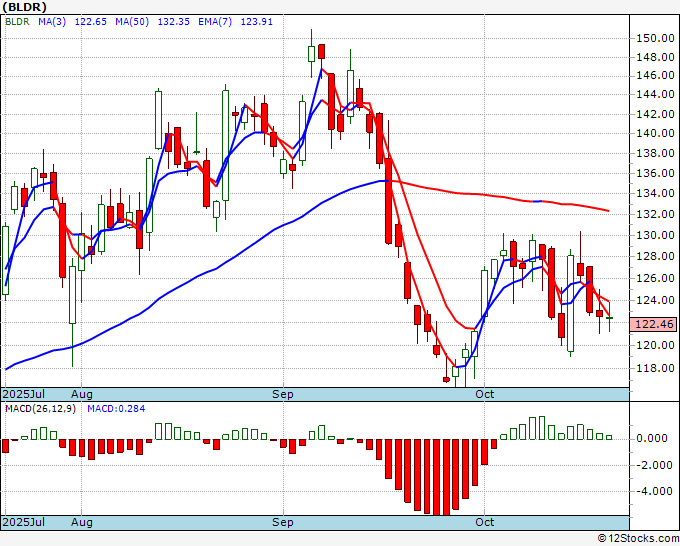The image size is (680, 546).
Task: Click the 2025Jul label on price chart axis
Action: point(23,394)
